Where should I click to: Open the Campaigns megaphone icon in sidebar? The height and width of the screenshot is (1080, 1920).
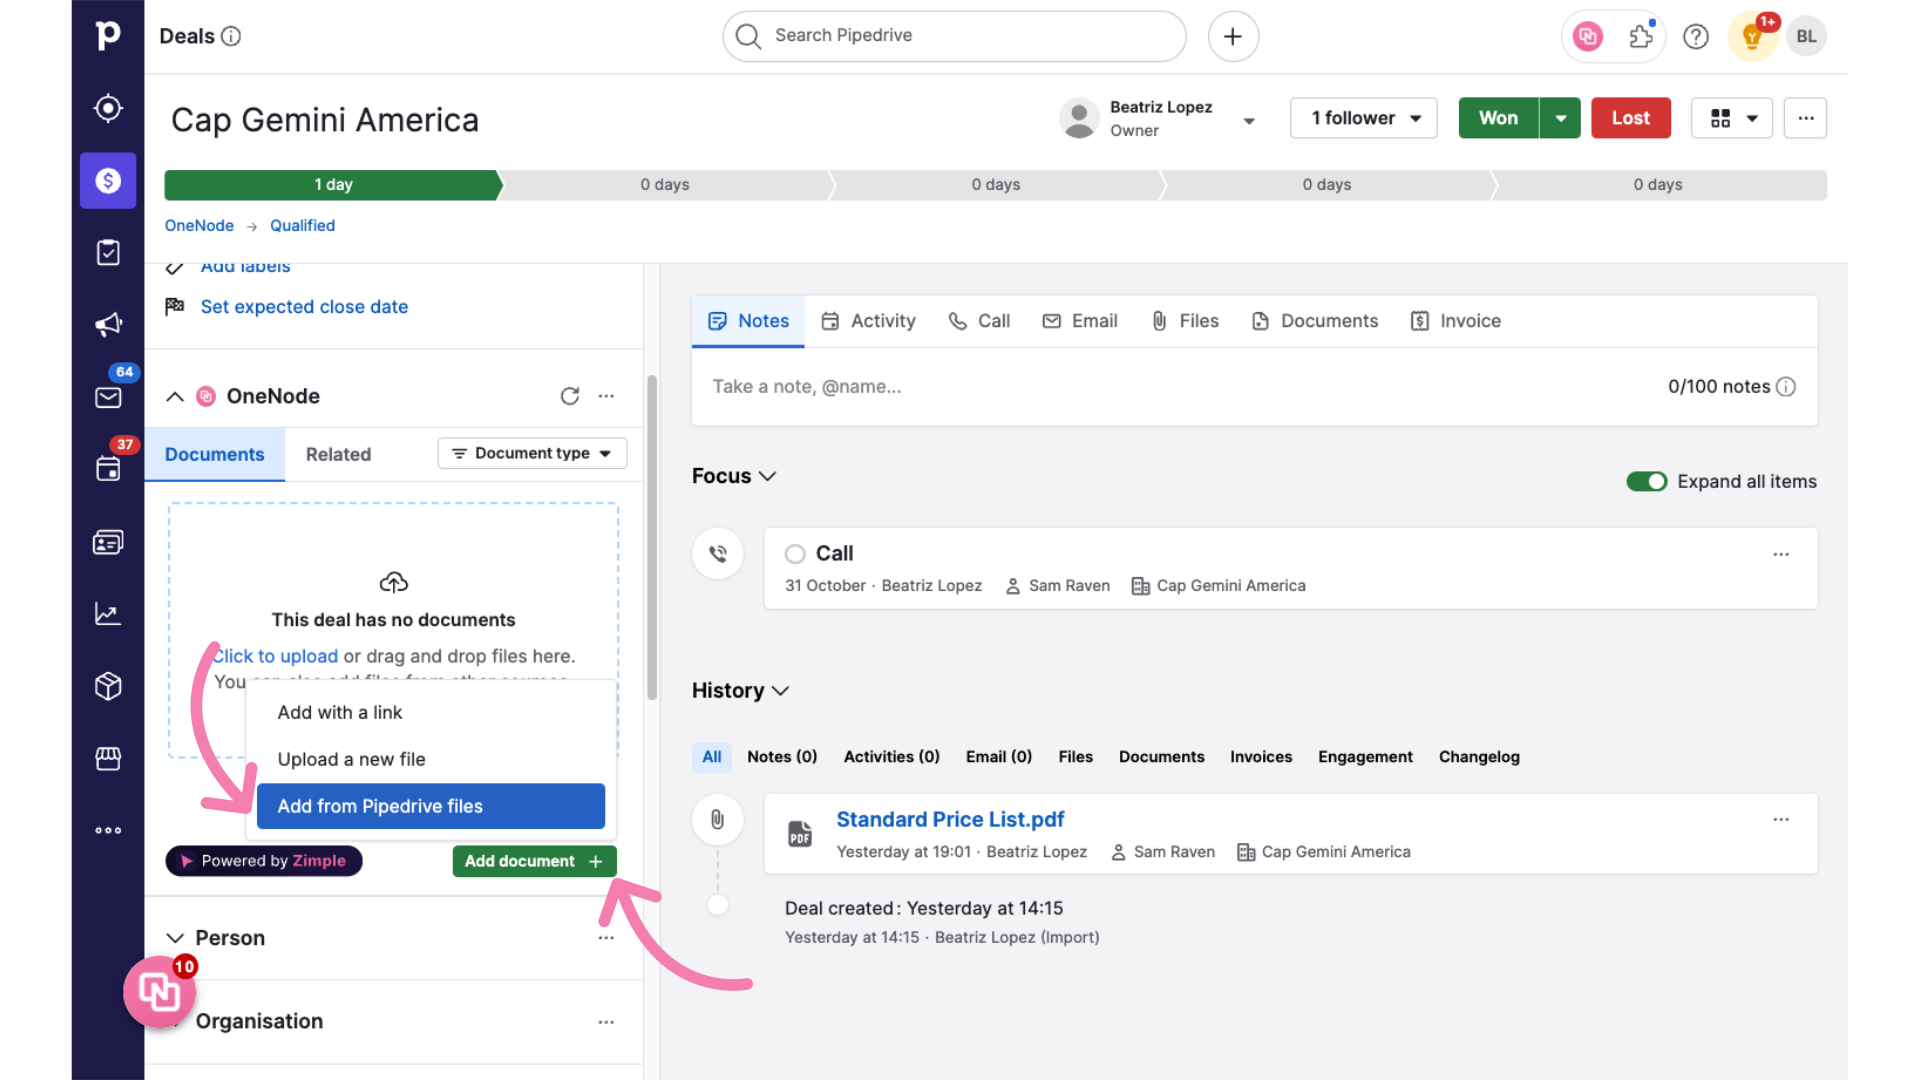(x=108, y=325)
